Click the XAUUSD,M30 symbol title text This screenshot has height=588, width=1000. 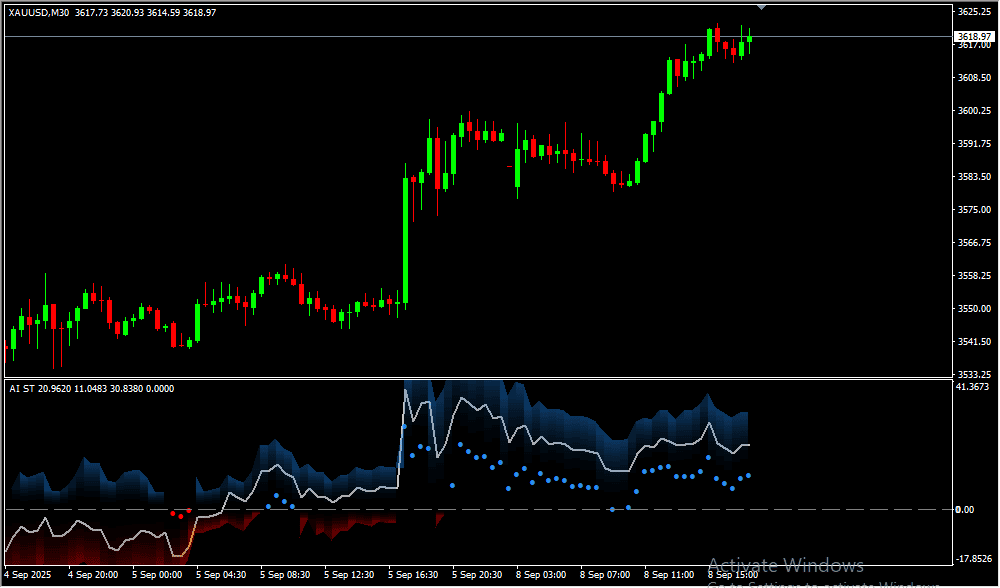tap(39, 12)
